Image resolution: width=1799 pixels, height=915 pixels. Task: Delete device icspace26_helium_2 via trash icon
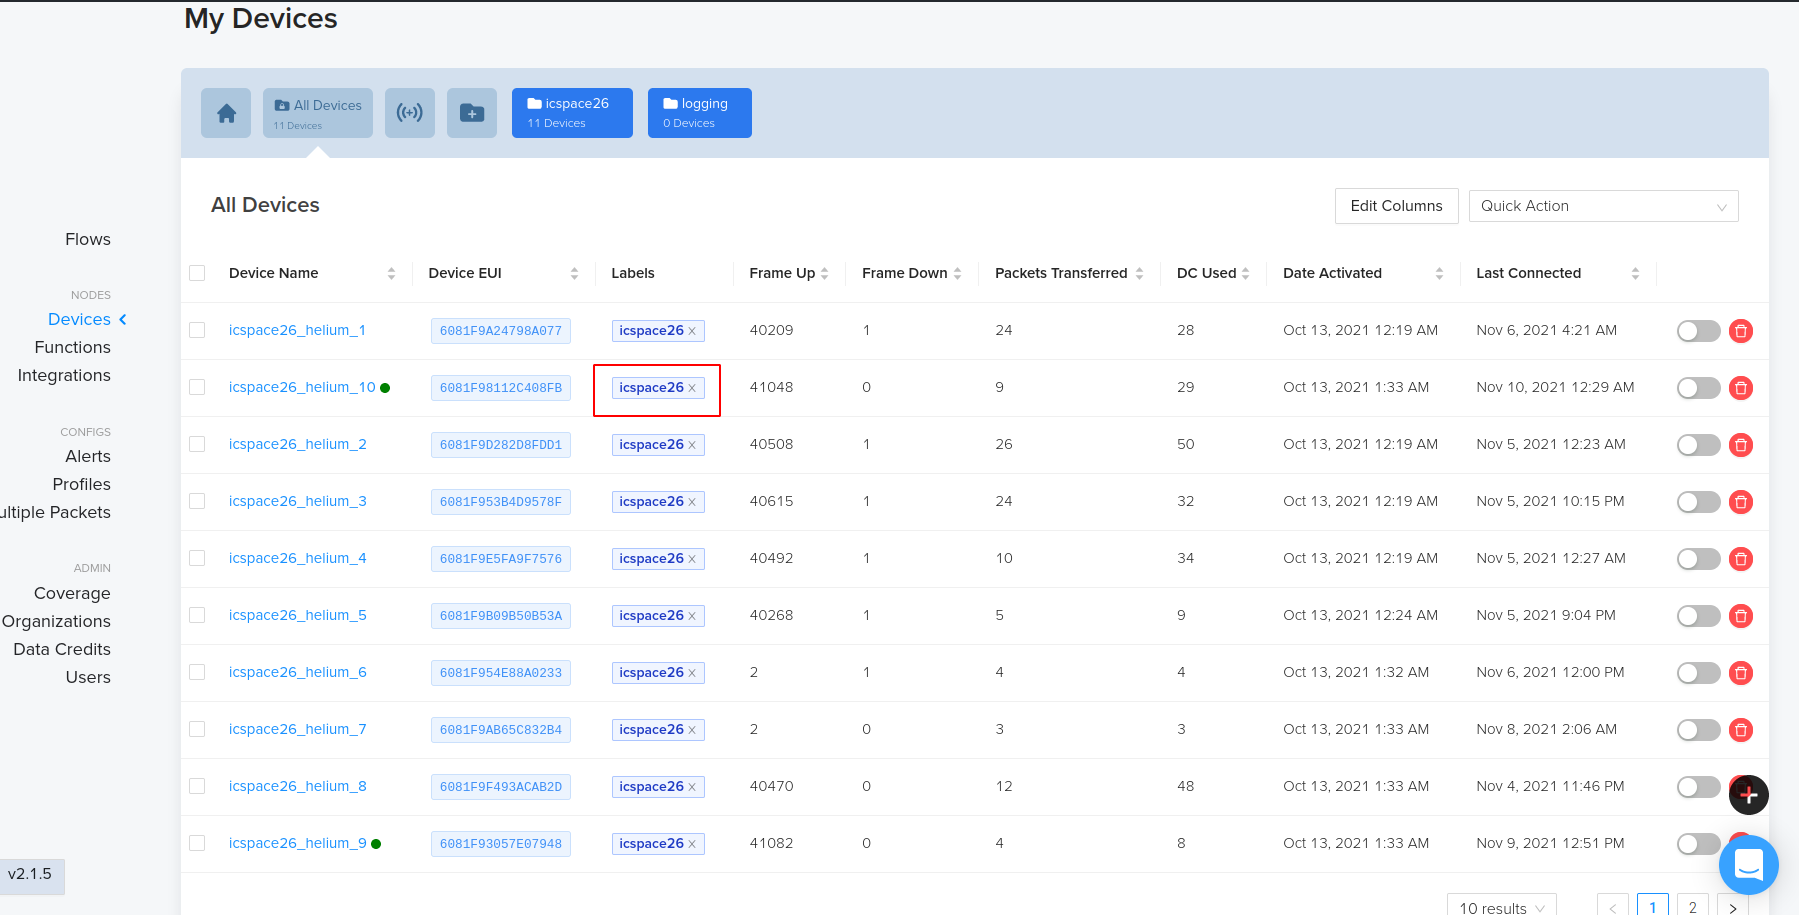click(x=1741, y=445)
